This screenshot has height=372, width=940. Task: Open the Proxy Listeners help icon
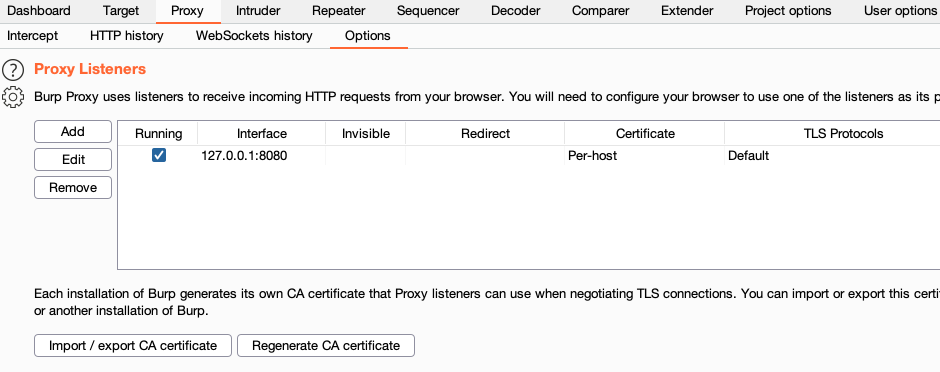[13, 70]
